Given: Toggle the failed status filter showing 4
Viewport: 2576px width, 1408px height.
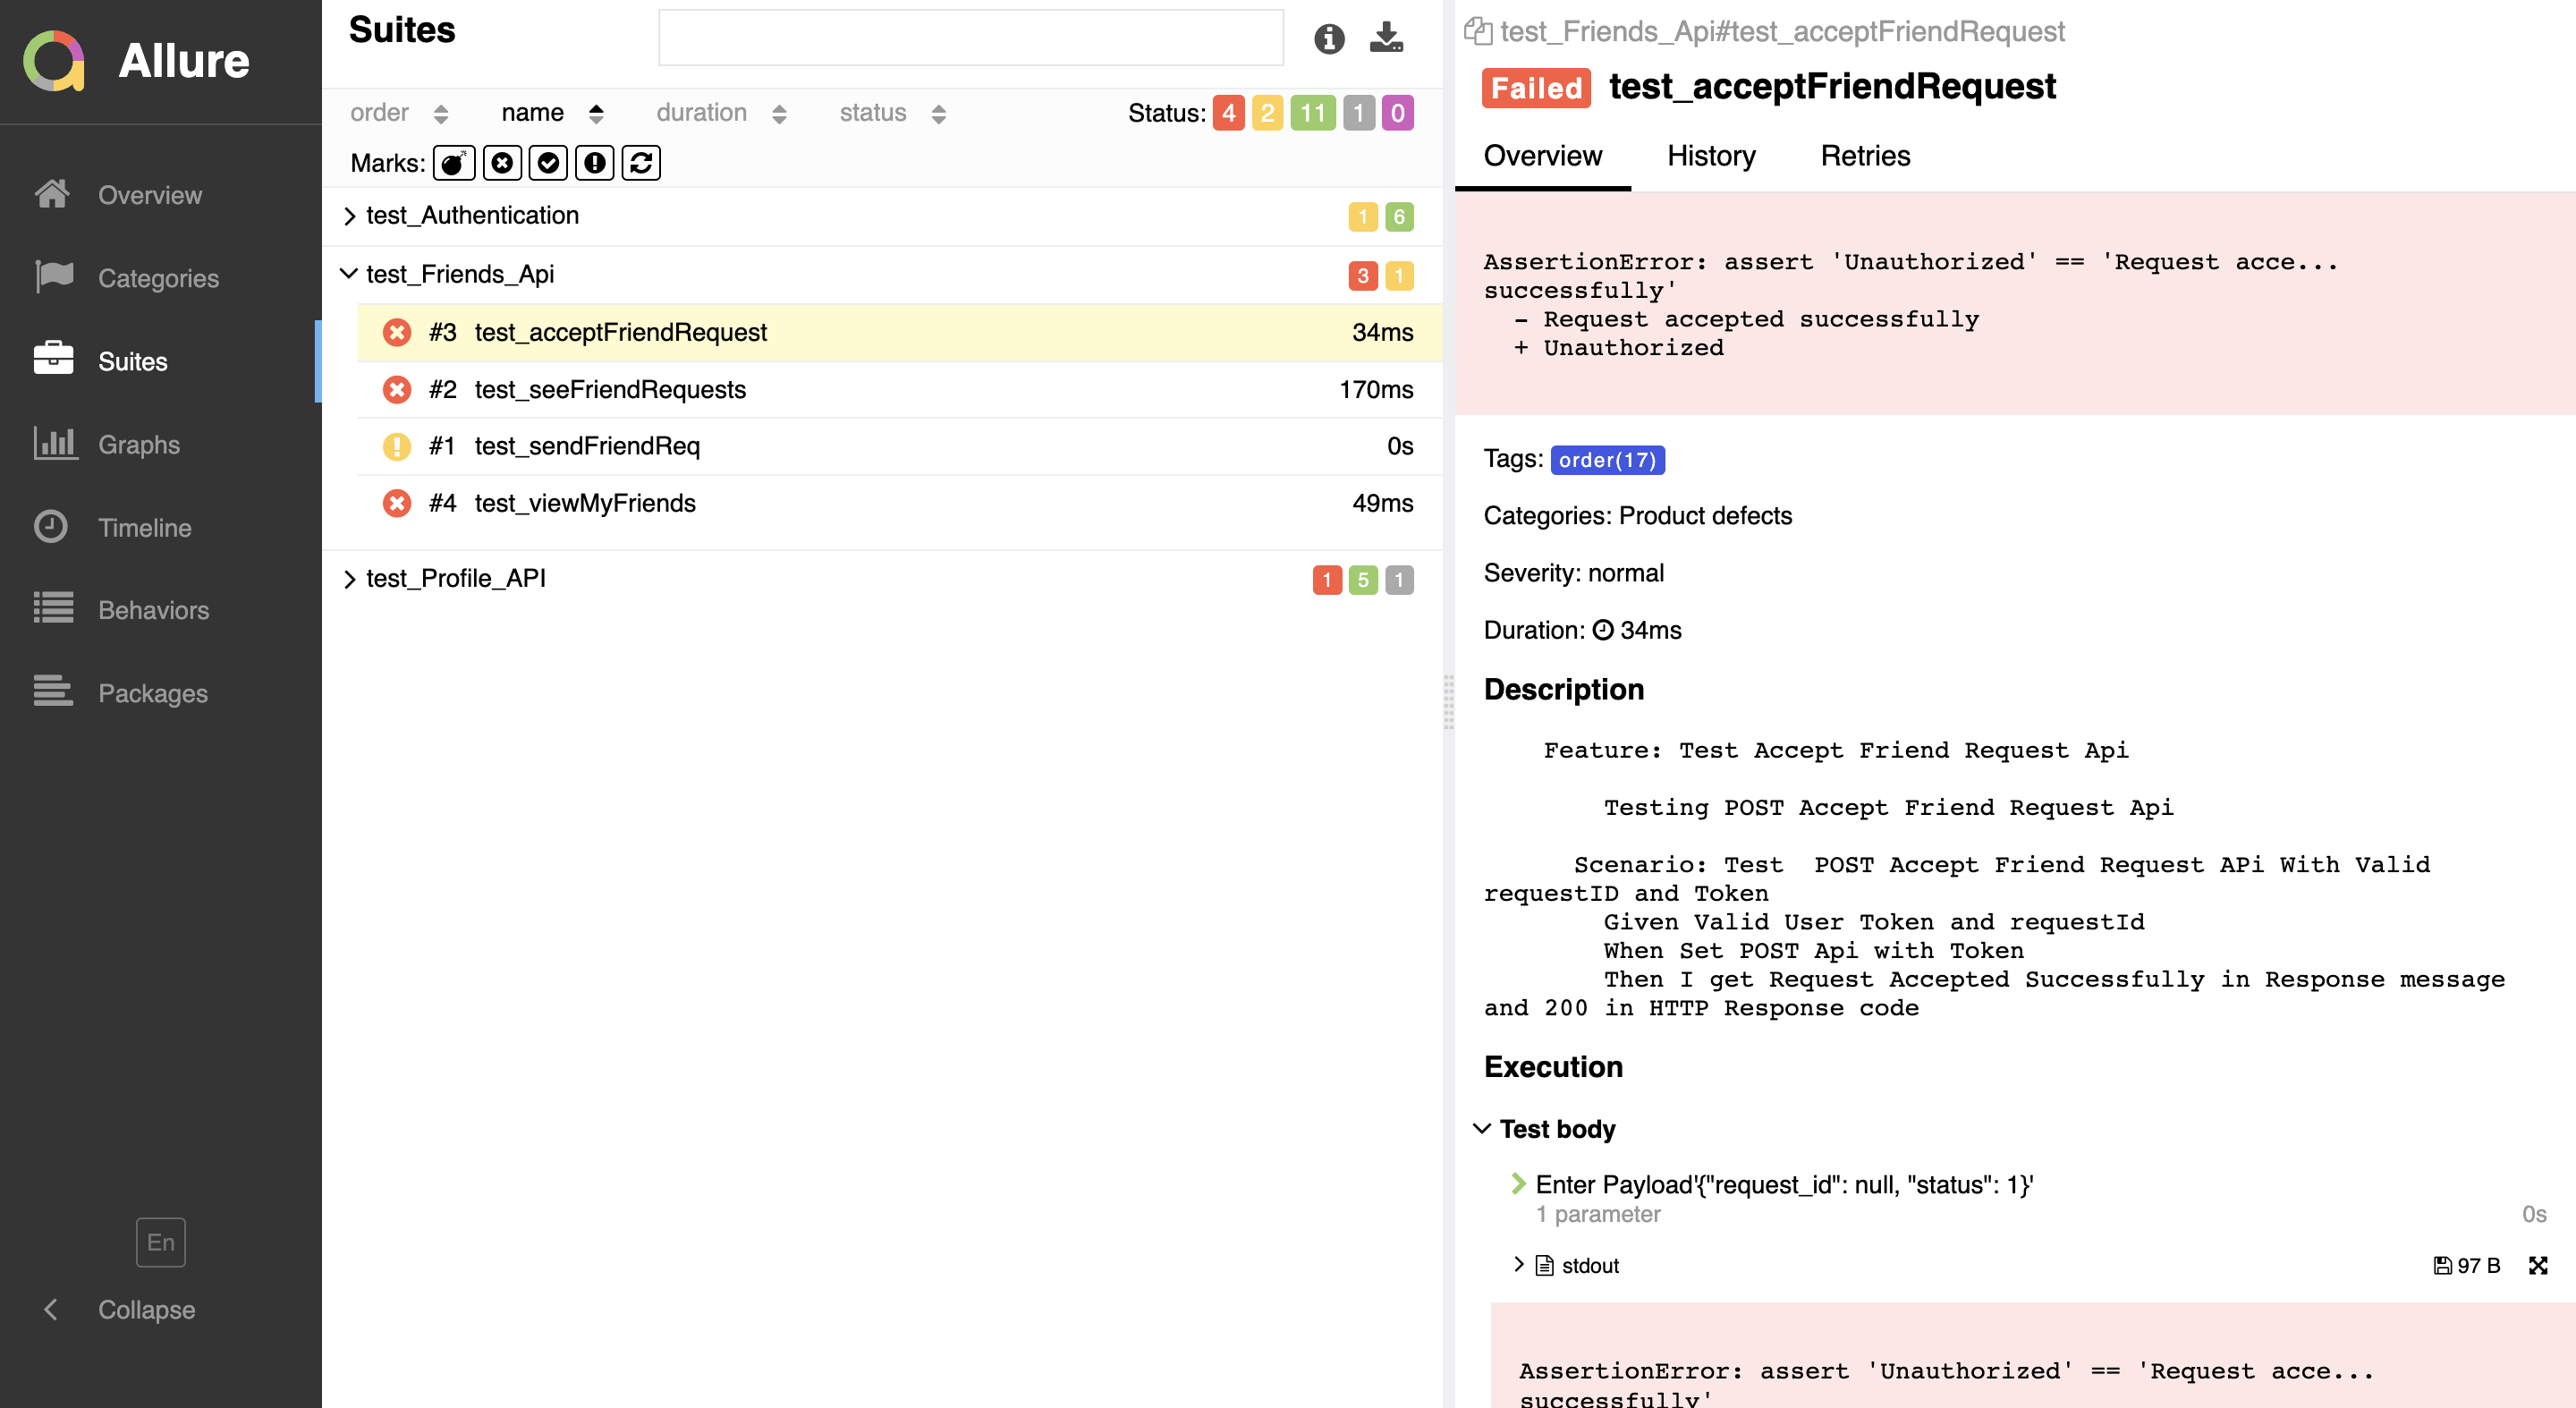Looking at the screenshot, I should pos(1229,113).
